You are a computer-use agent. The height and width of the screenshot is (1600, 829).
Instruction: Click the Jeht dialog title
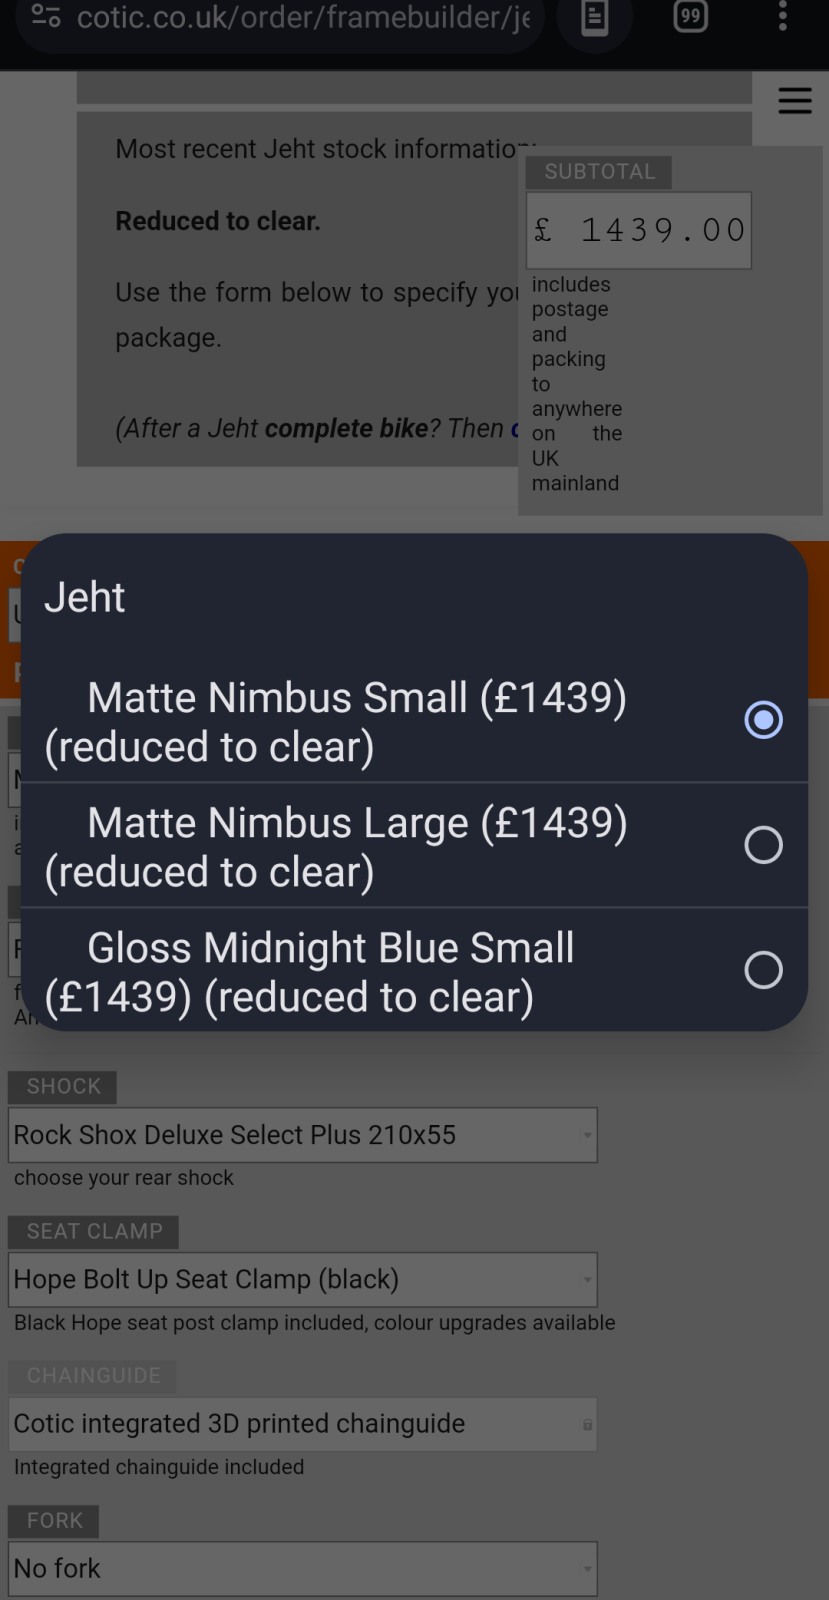click(85, 597)
